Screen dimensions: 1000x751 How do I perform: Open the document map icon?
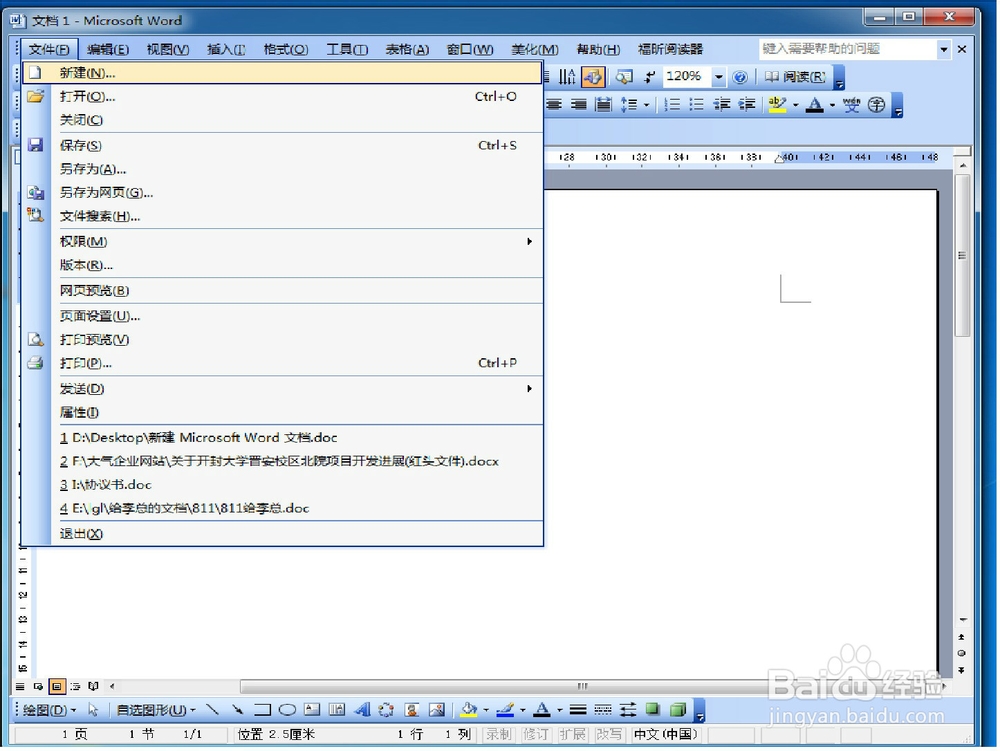(x=624, y=77)
